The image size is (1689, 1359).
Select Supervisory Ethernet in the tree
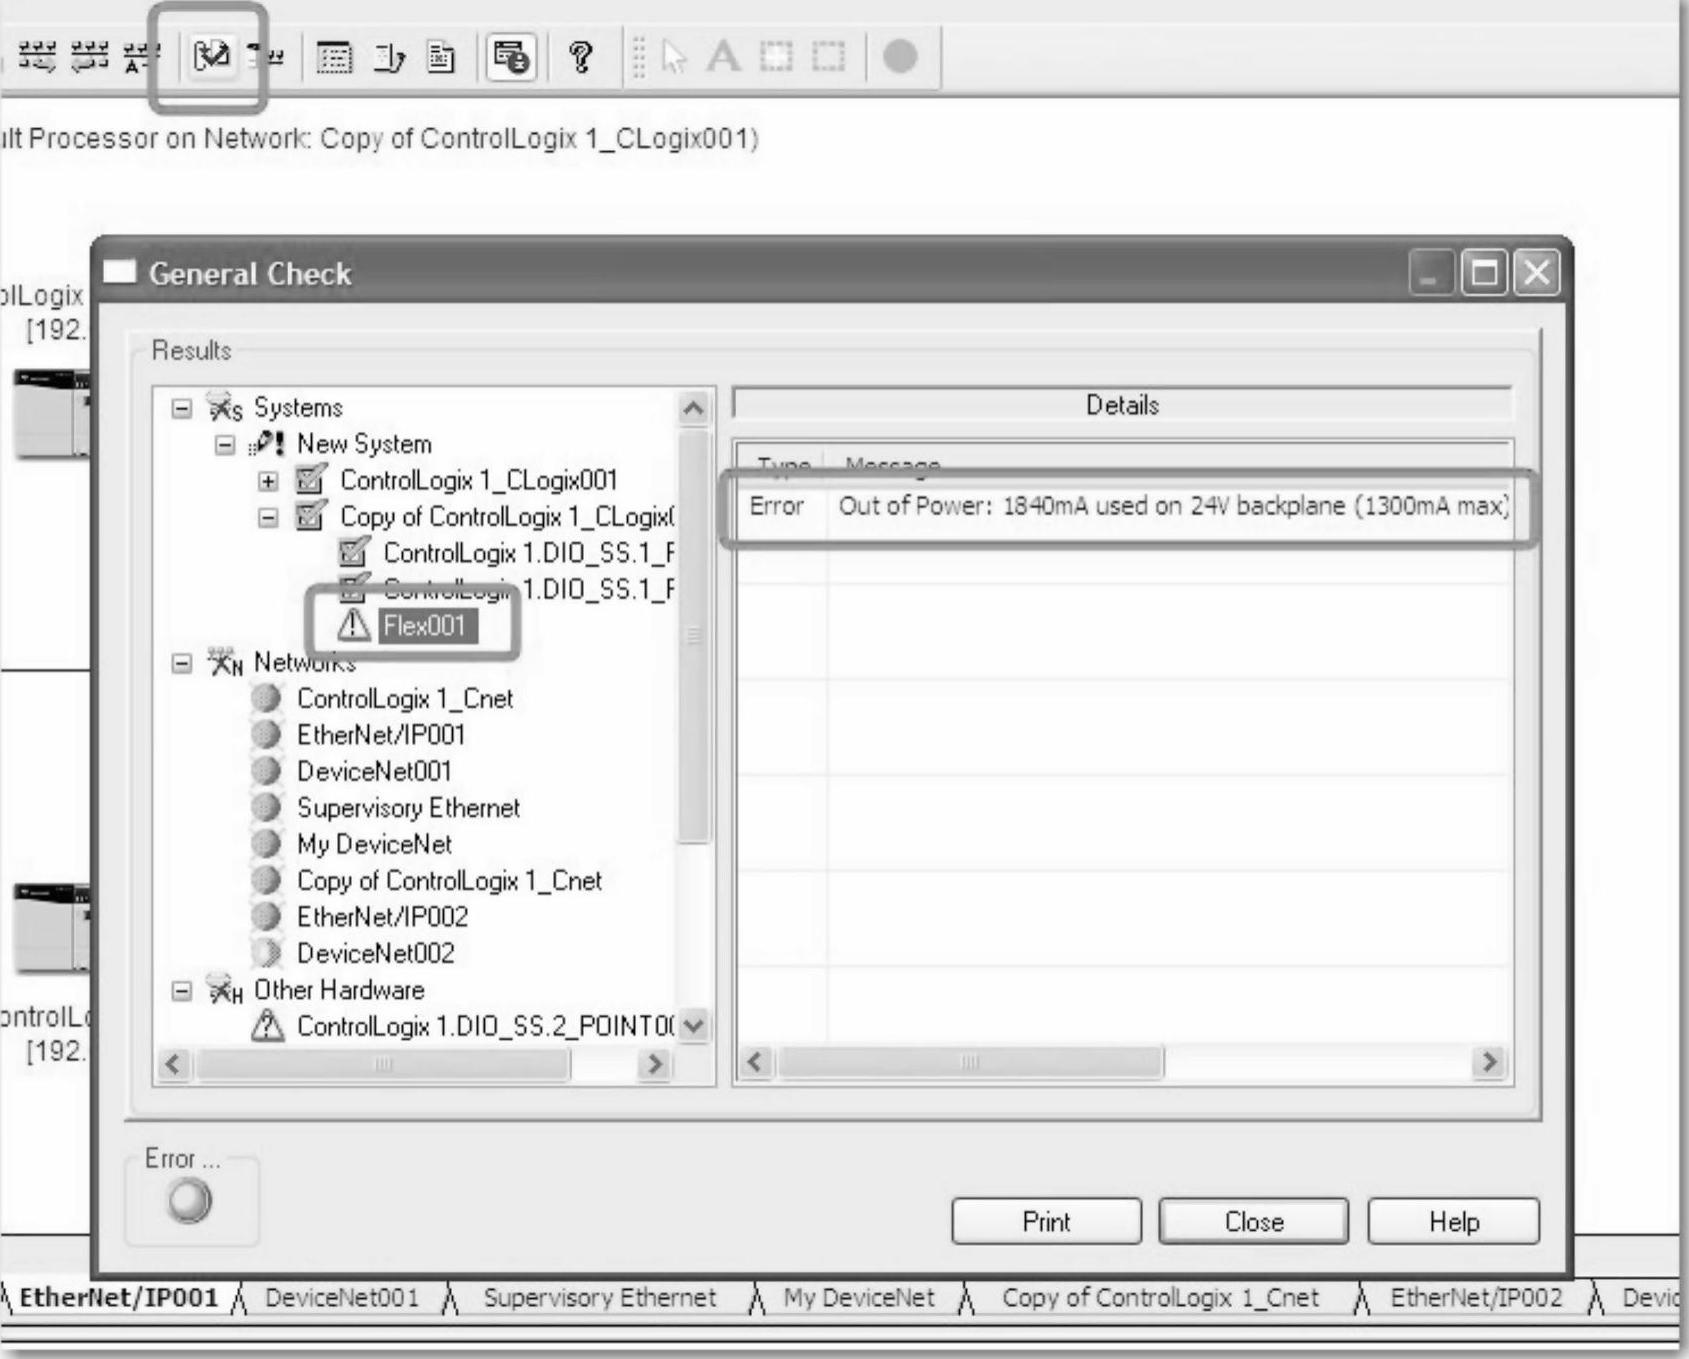point(408,808)
